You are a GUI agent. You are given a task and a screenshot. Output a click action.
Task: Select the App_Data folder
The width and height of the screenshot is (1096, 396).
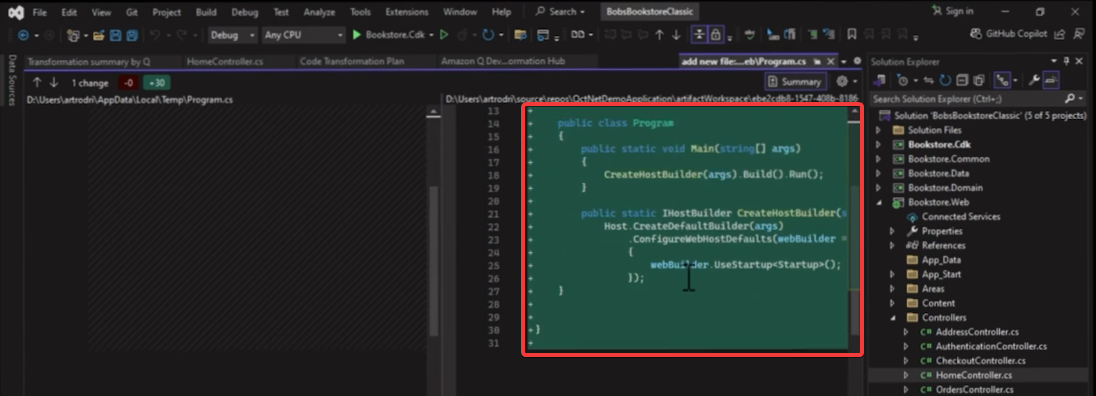(x=941, y=260)
